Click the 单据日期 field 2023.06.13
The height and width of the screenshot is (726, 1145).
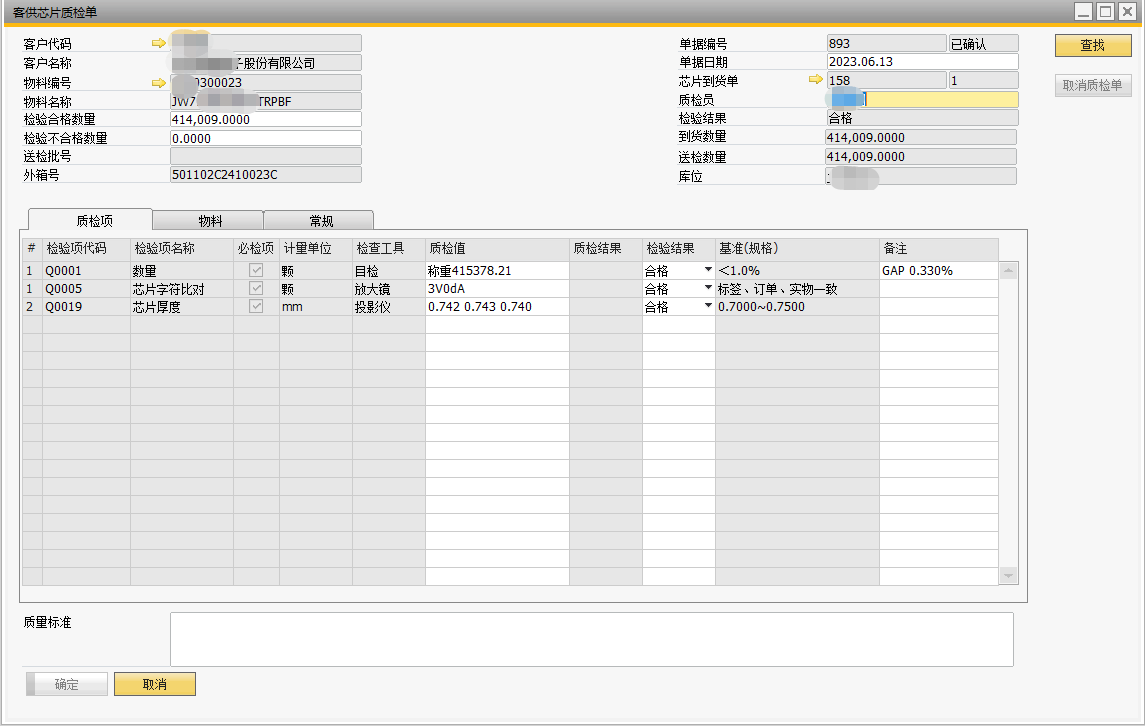pos(922,61)
